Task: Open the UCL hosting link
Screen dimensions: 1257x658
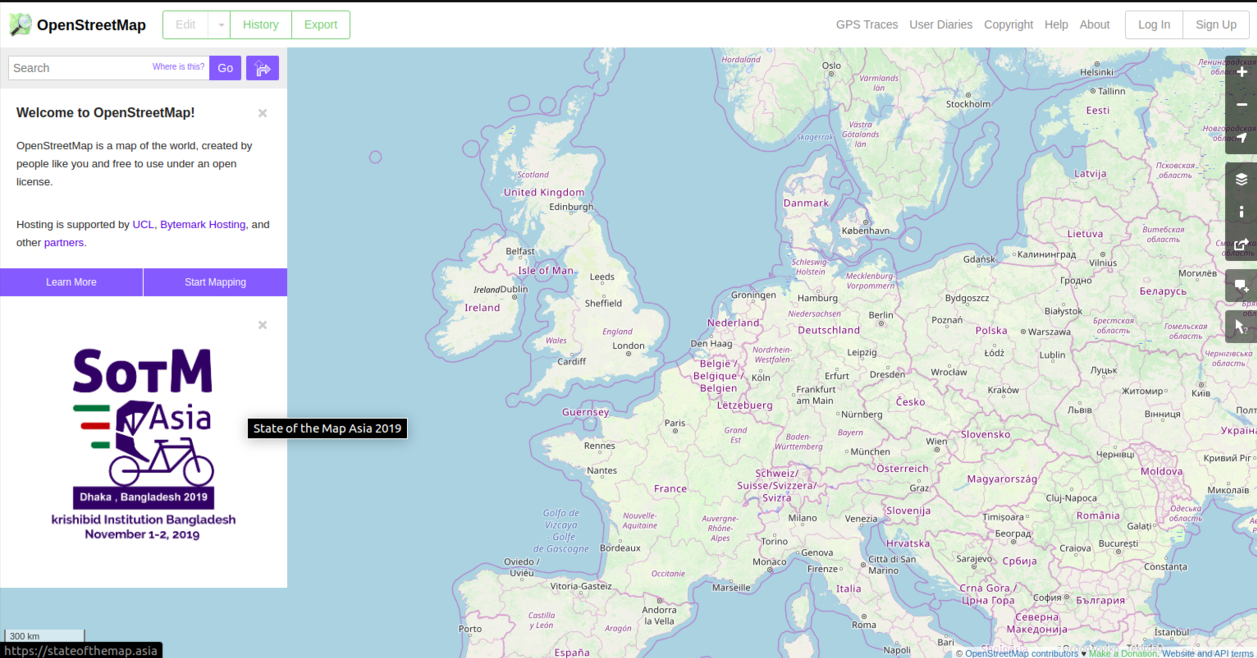Action: point(143,225)
